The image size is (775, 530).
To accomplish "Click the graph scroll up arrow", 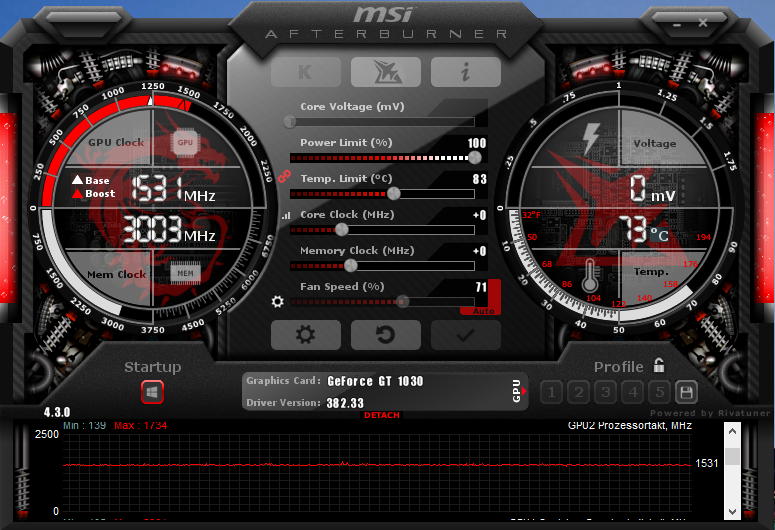I will pyautogui.click(x=732, y=431).
